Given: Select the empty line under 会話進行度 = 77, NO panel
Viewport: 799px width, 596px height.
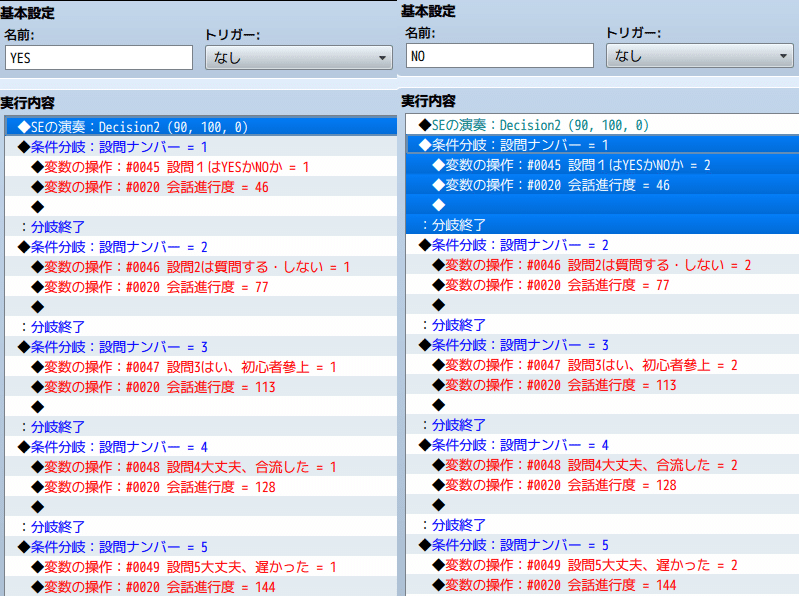Looking at the screenshot, I should (x=602, y=305).
